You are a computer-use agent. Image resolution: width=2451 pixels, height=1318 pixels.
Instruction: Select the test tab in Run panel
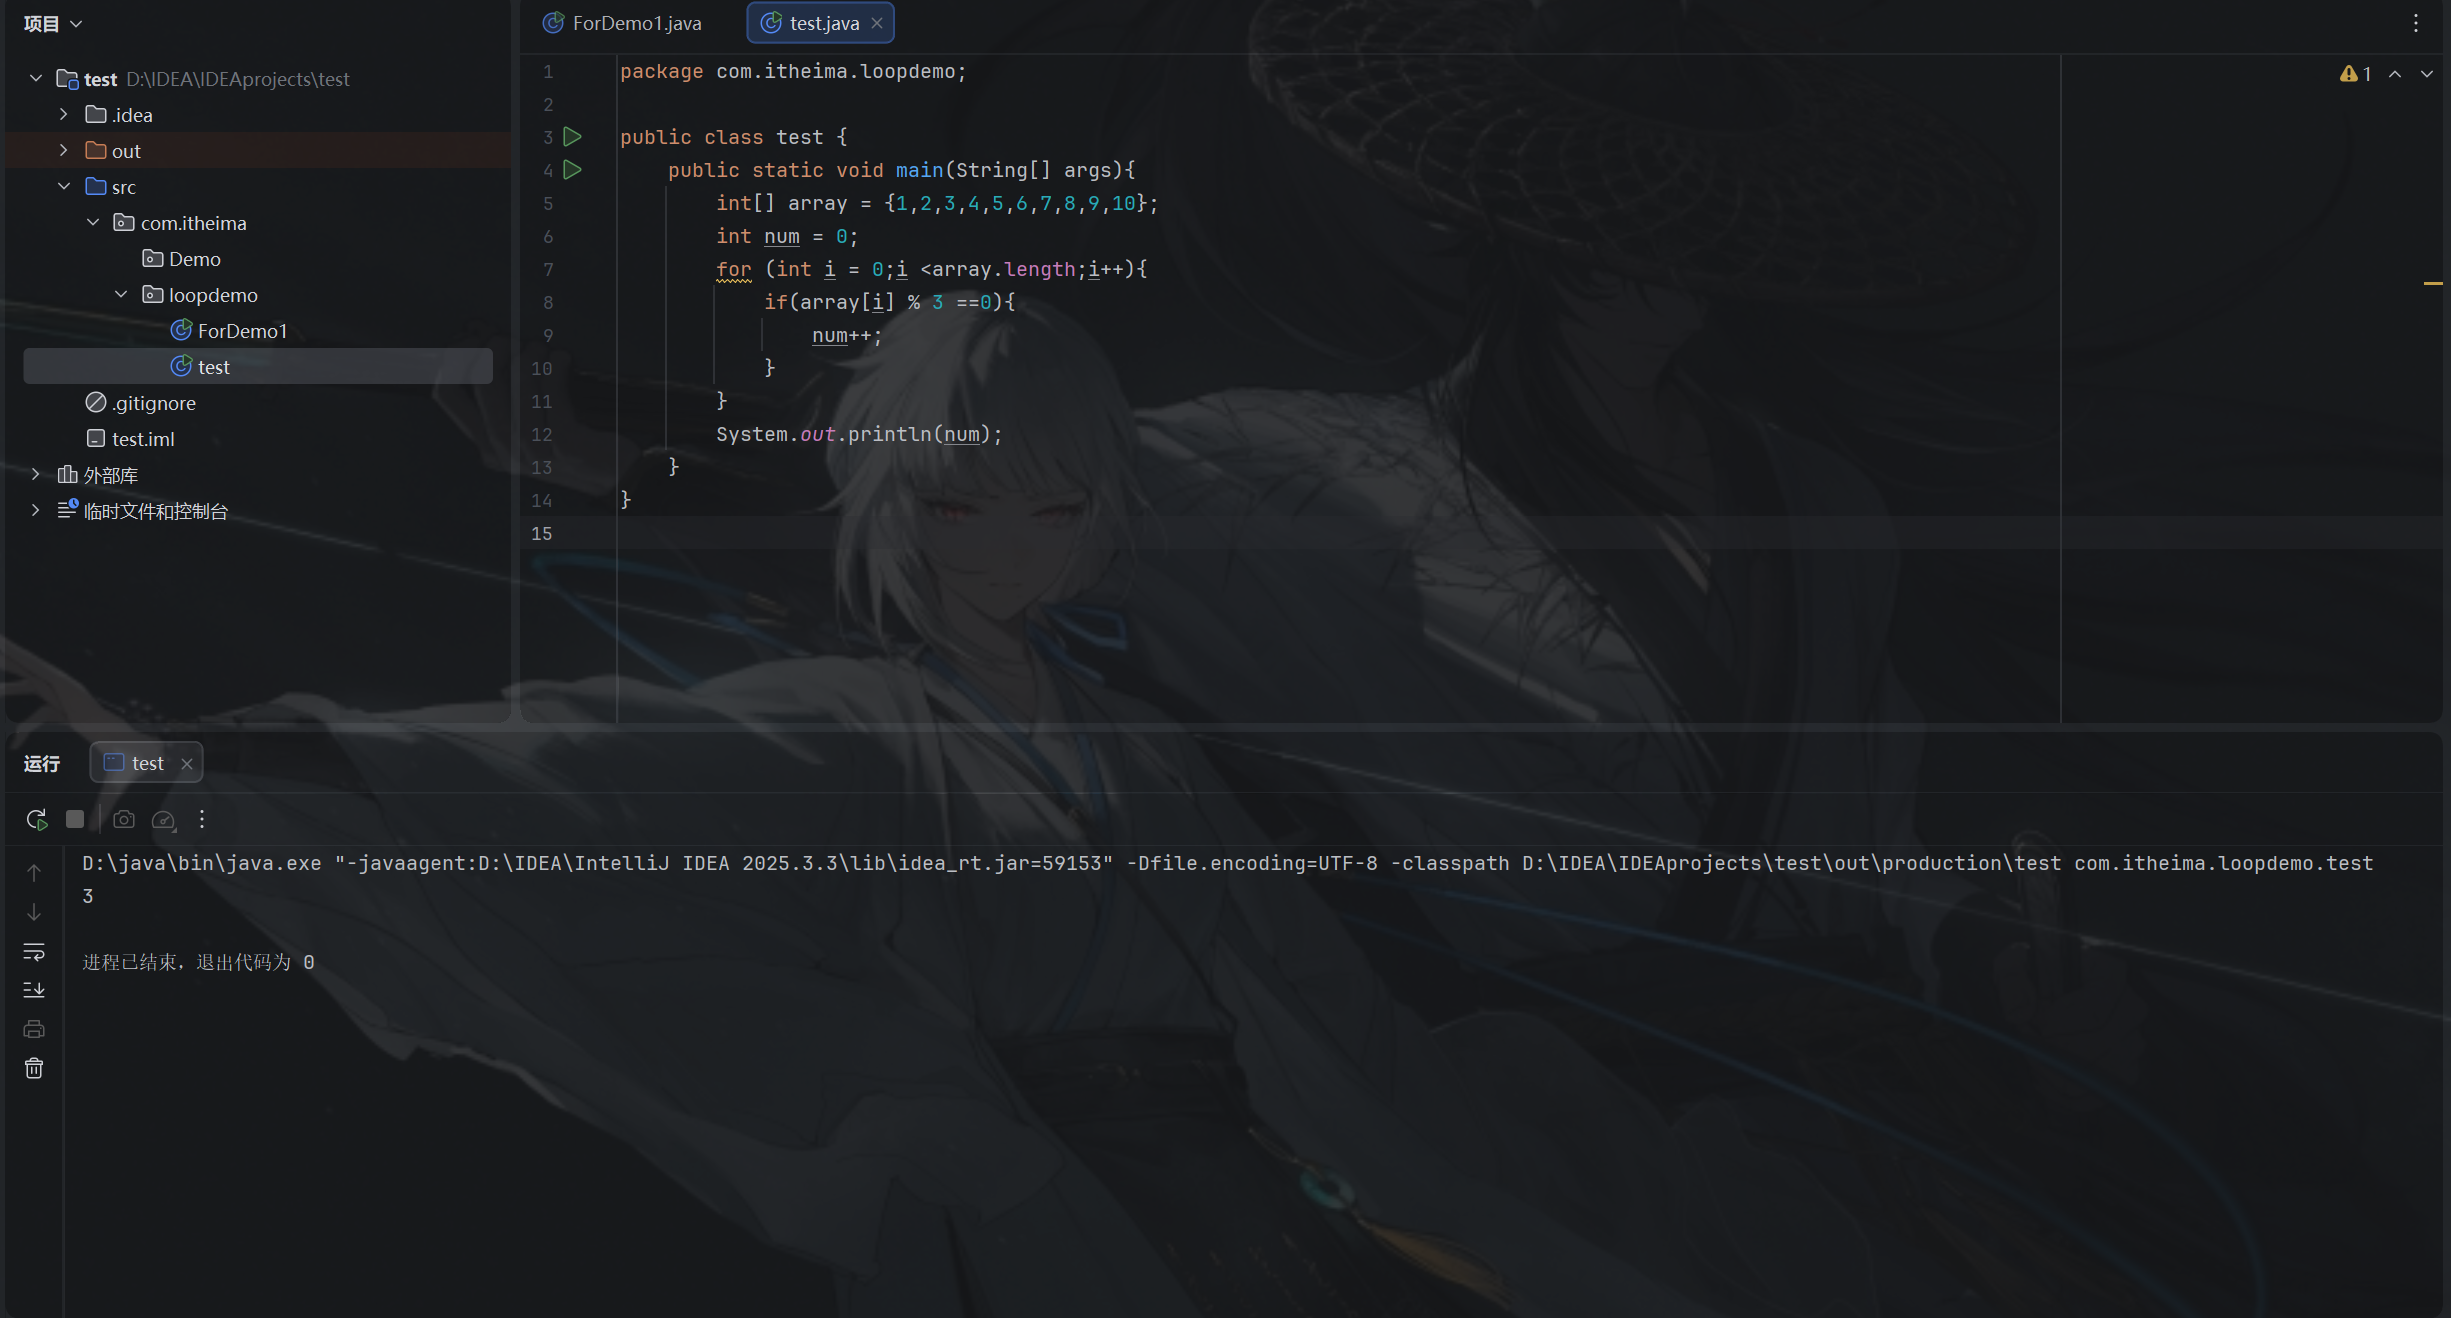pos(146,763)
